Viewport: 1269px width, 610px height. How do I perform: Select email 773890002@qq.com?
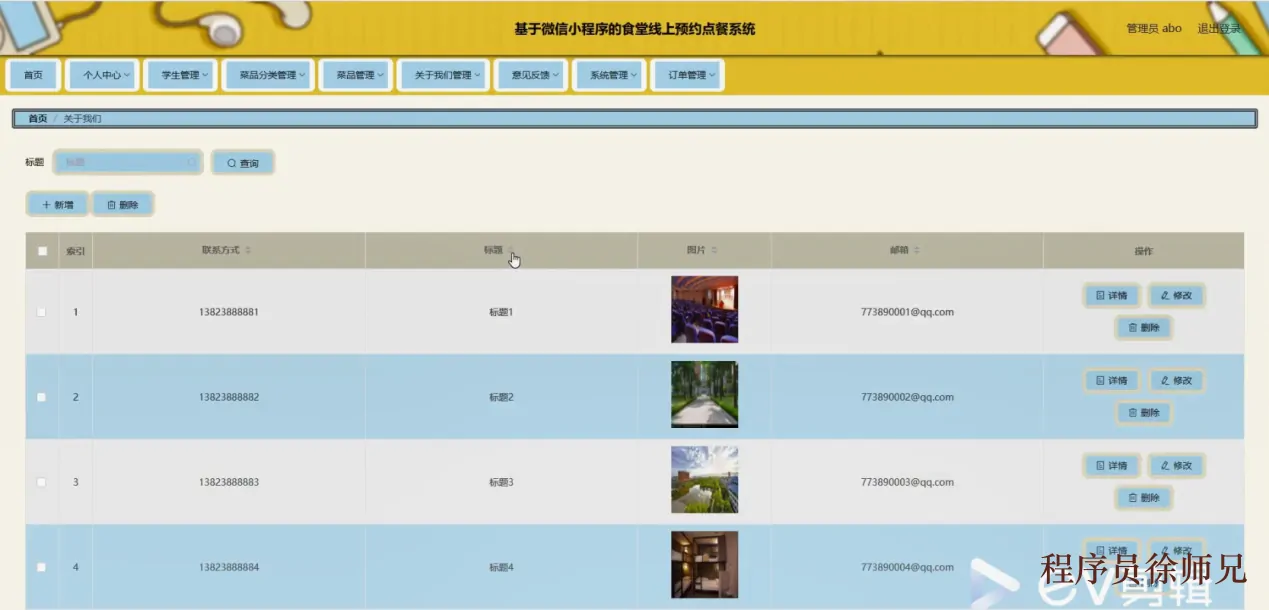click(x=907, y=397)
